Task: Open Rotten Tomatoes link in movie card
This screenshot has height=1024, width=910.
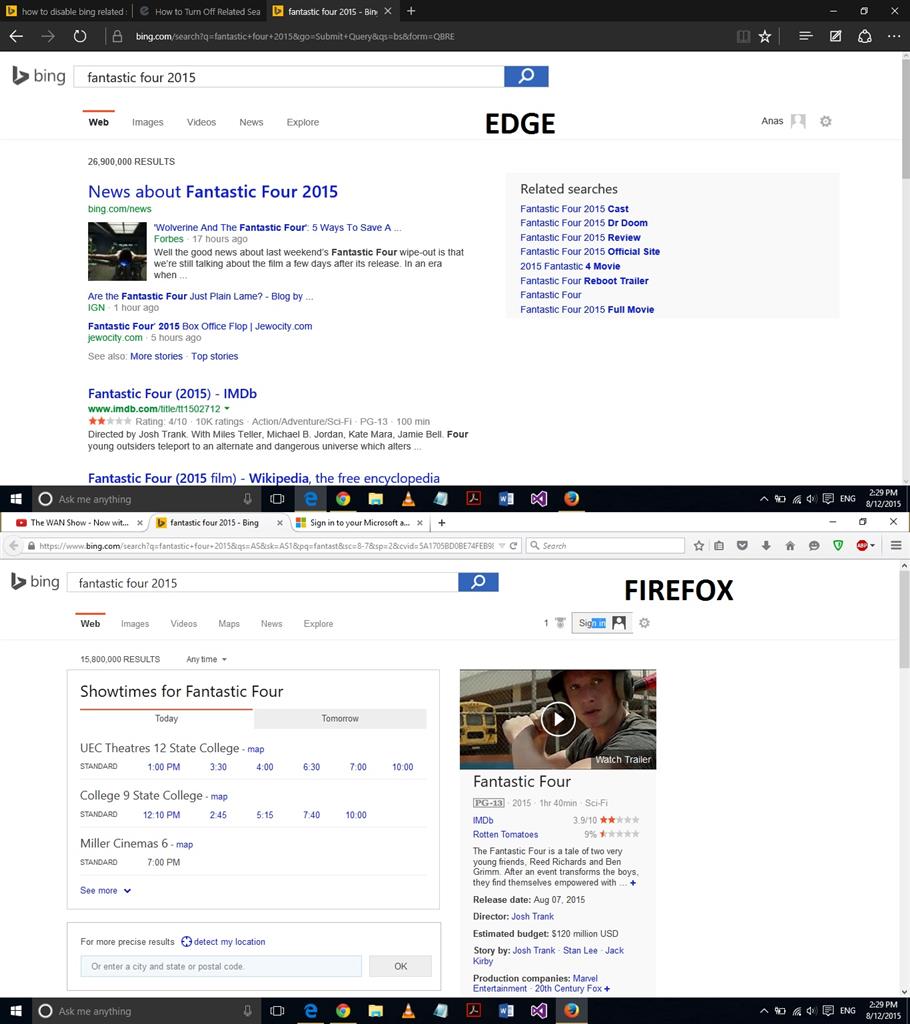Action: click(506, 835)
